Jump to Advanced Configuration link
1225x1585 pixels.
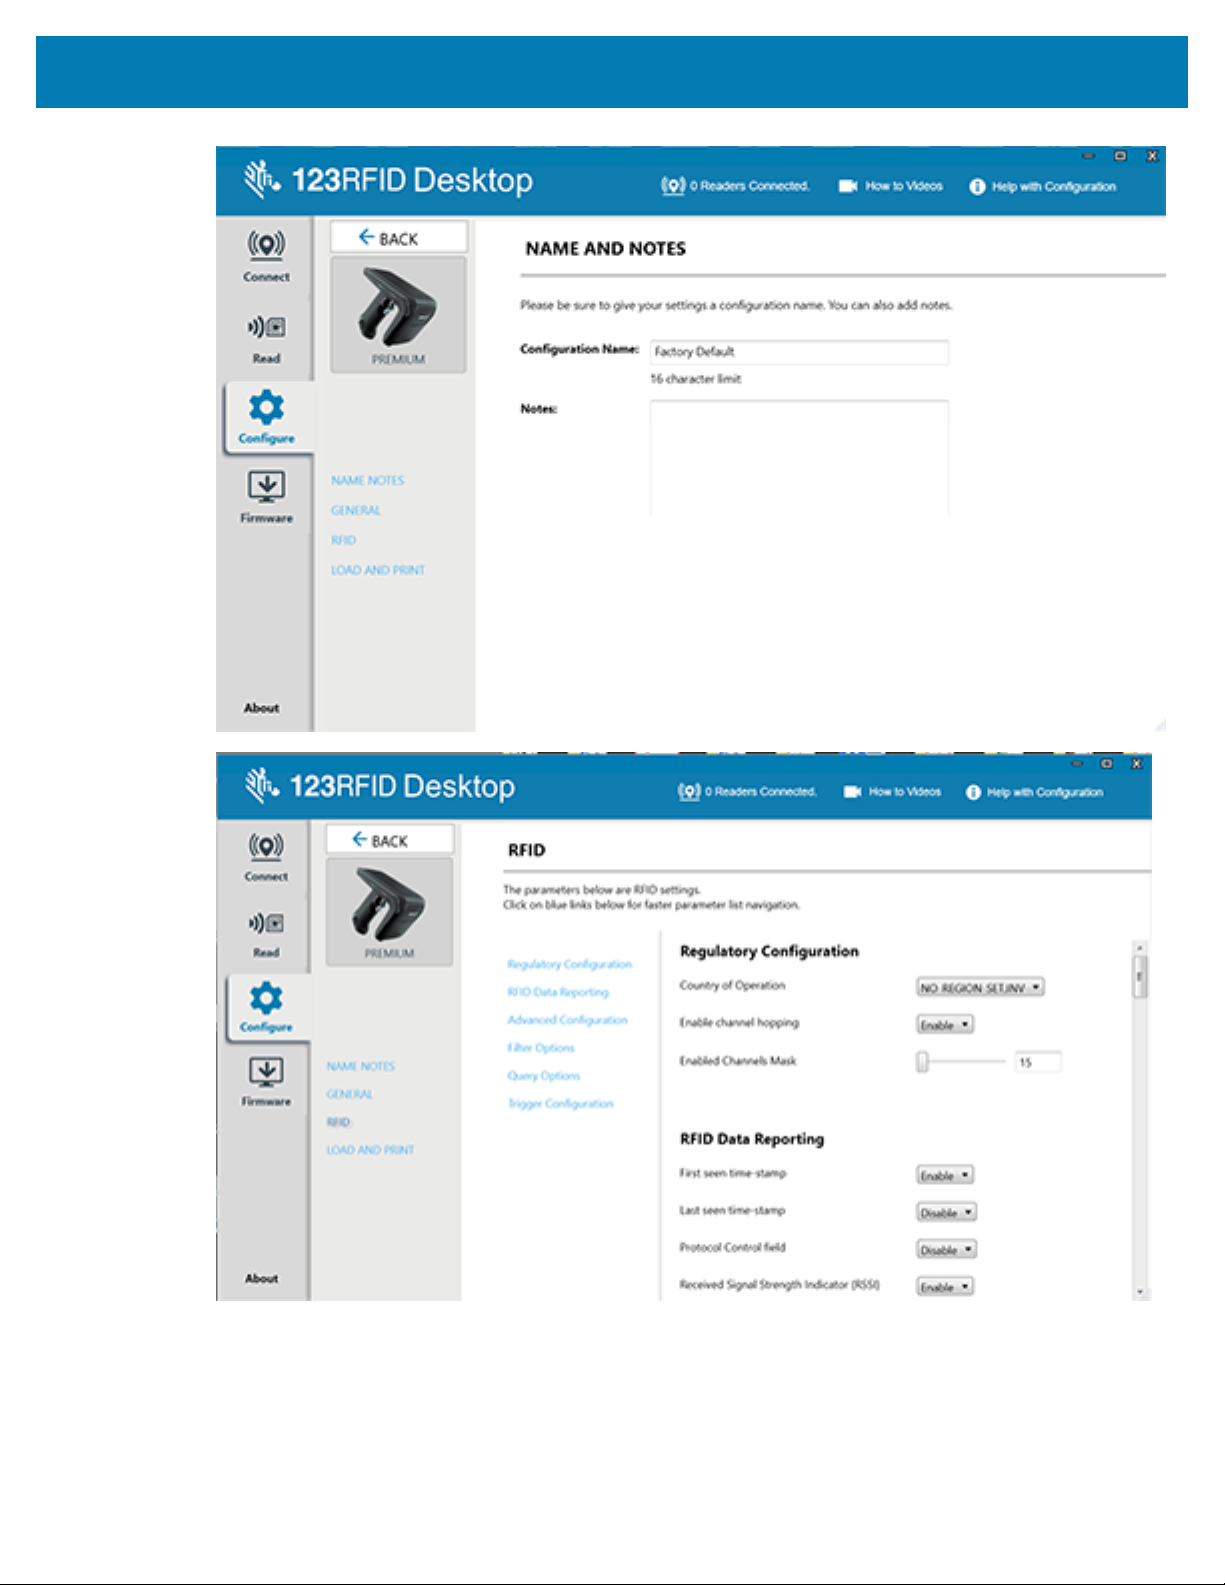[x=568, y=1021]
